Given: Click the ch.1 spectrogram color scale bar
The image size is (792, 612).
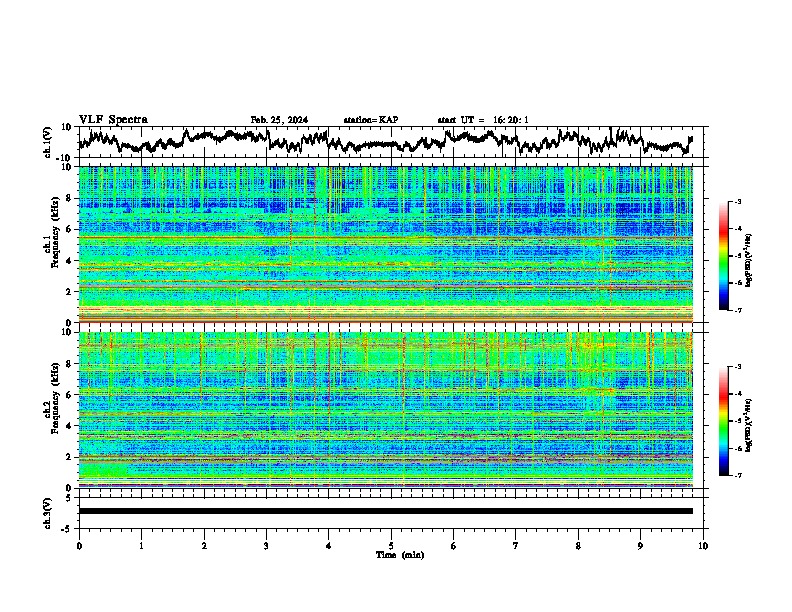Looking at the screenshot, I should pos(723,256).
